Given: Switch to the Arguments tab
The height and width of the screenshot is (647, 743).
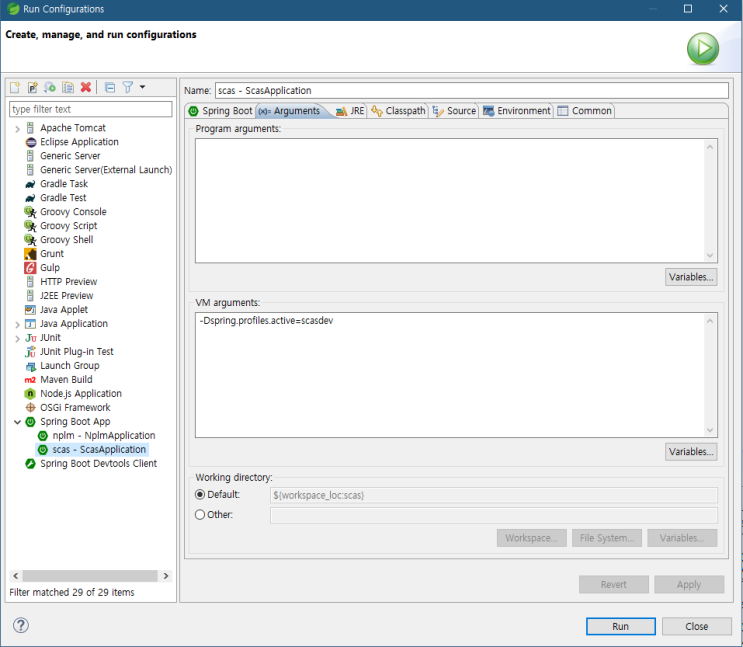Looking at the screenshot, I should pos(290,111).
